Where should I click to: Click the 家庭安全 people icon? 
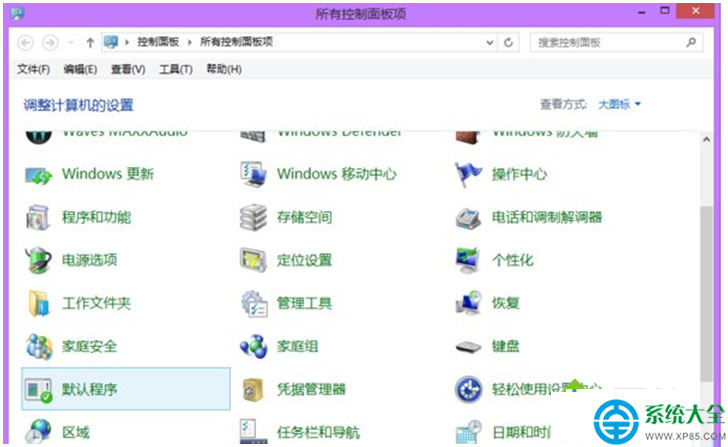tap(39, 346)
